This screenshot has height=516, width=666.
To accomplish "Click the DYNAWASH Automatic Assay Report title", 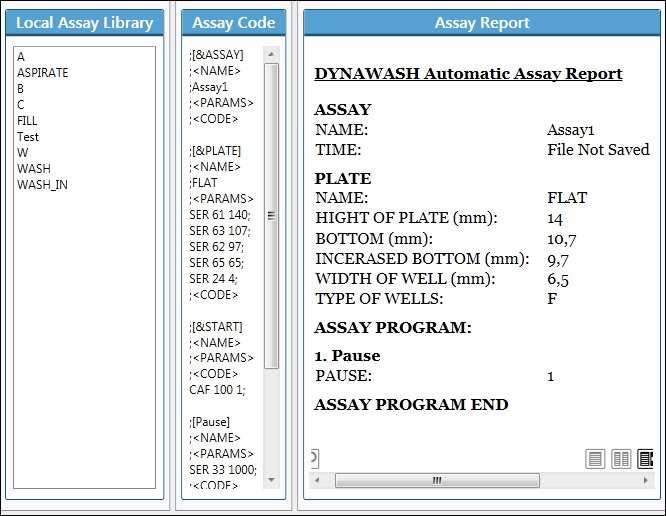I will [468, 74].
